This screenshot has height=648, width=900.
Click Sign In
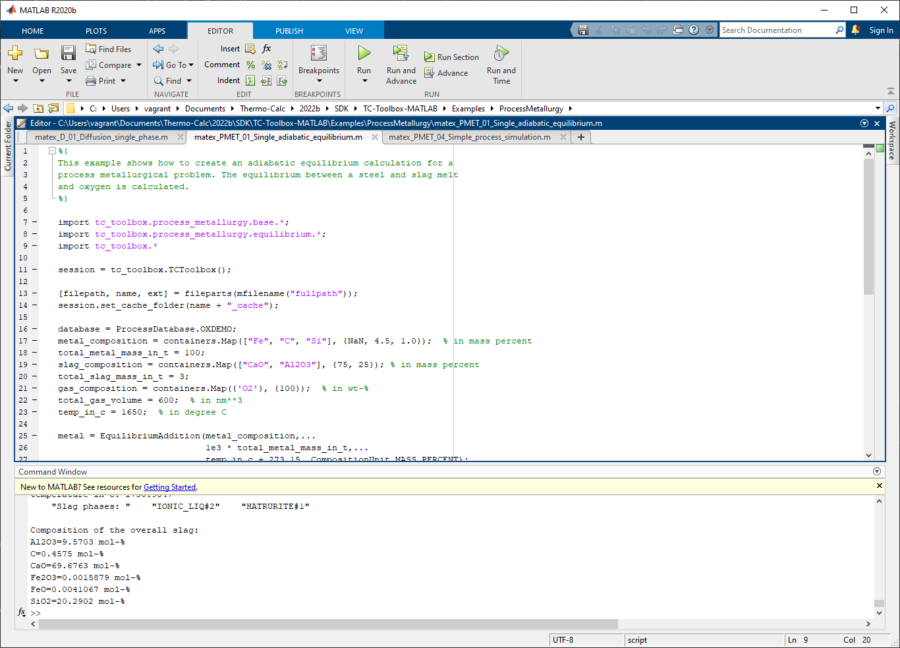[880, 30]
